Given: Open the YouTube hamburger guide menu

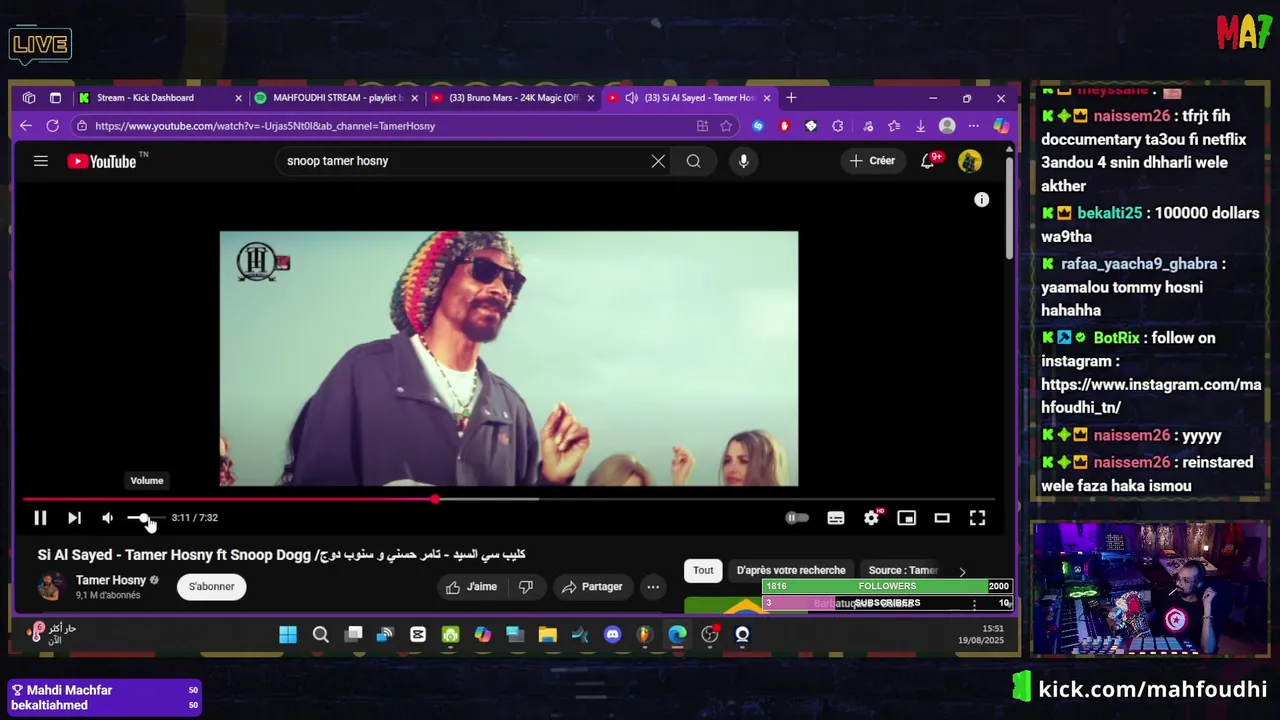Looking at the screenshot, I should (41, 161).
